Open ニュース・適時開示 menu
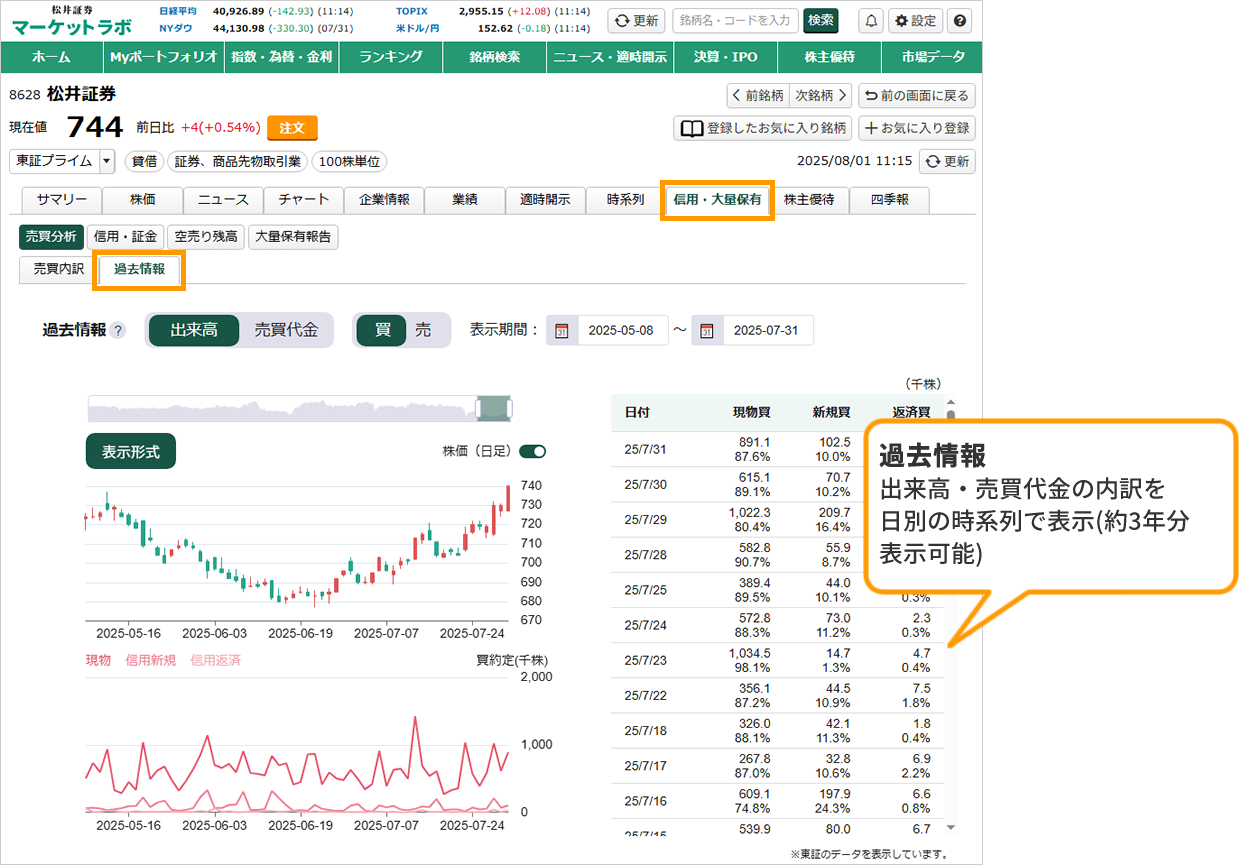The height and width of the screenshot is (865, 1239). coord(609,57)
